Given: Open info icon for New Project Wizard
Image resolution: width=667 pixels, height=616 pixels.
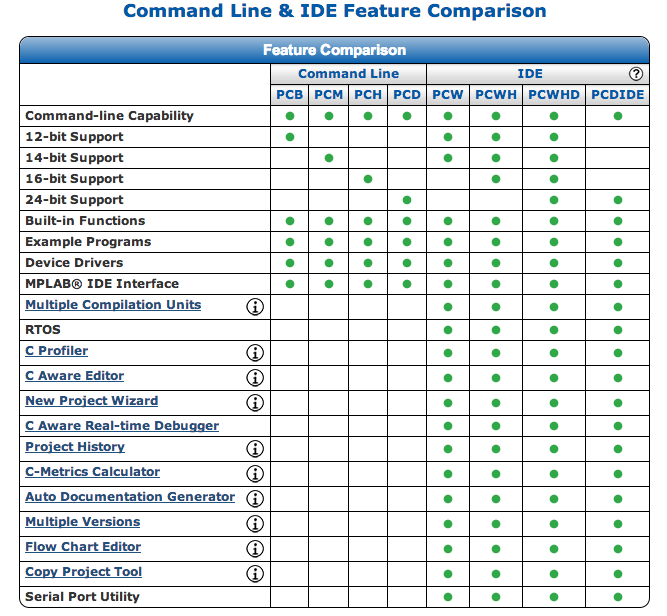Looking at the screenshot, I should (x=255, y=403).
